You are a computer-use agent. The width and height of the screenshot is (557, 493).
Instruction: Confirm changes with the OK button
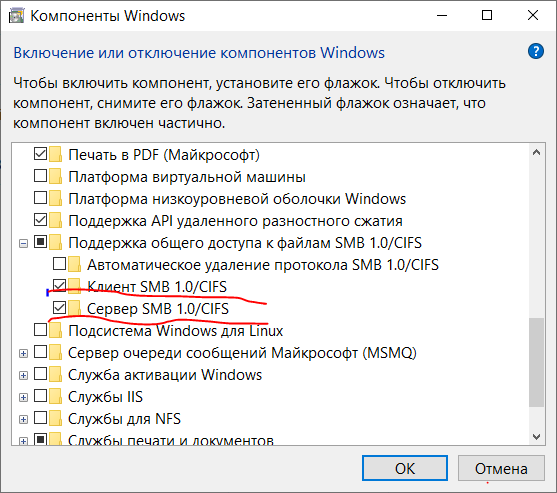(405, 468)
